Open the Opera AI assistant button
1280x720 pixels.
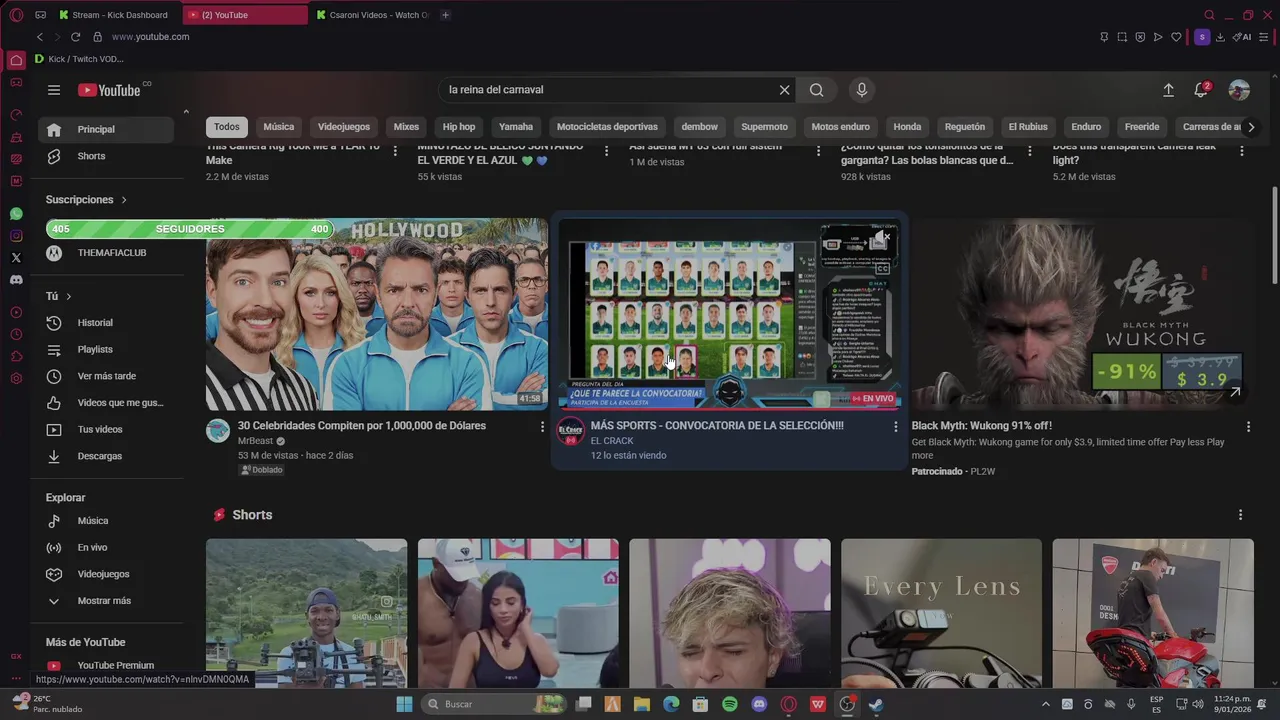coord(1242,37)
